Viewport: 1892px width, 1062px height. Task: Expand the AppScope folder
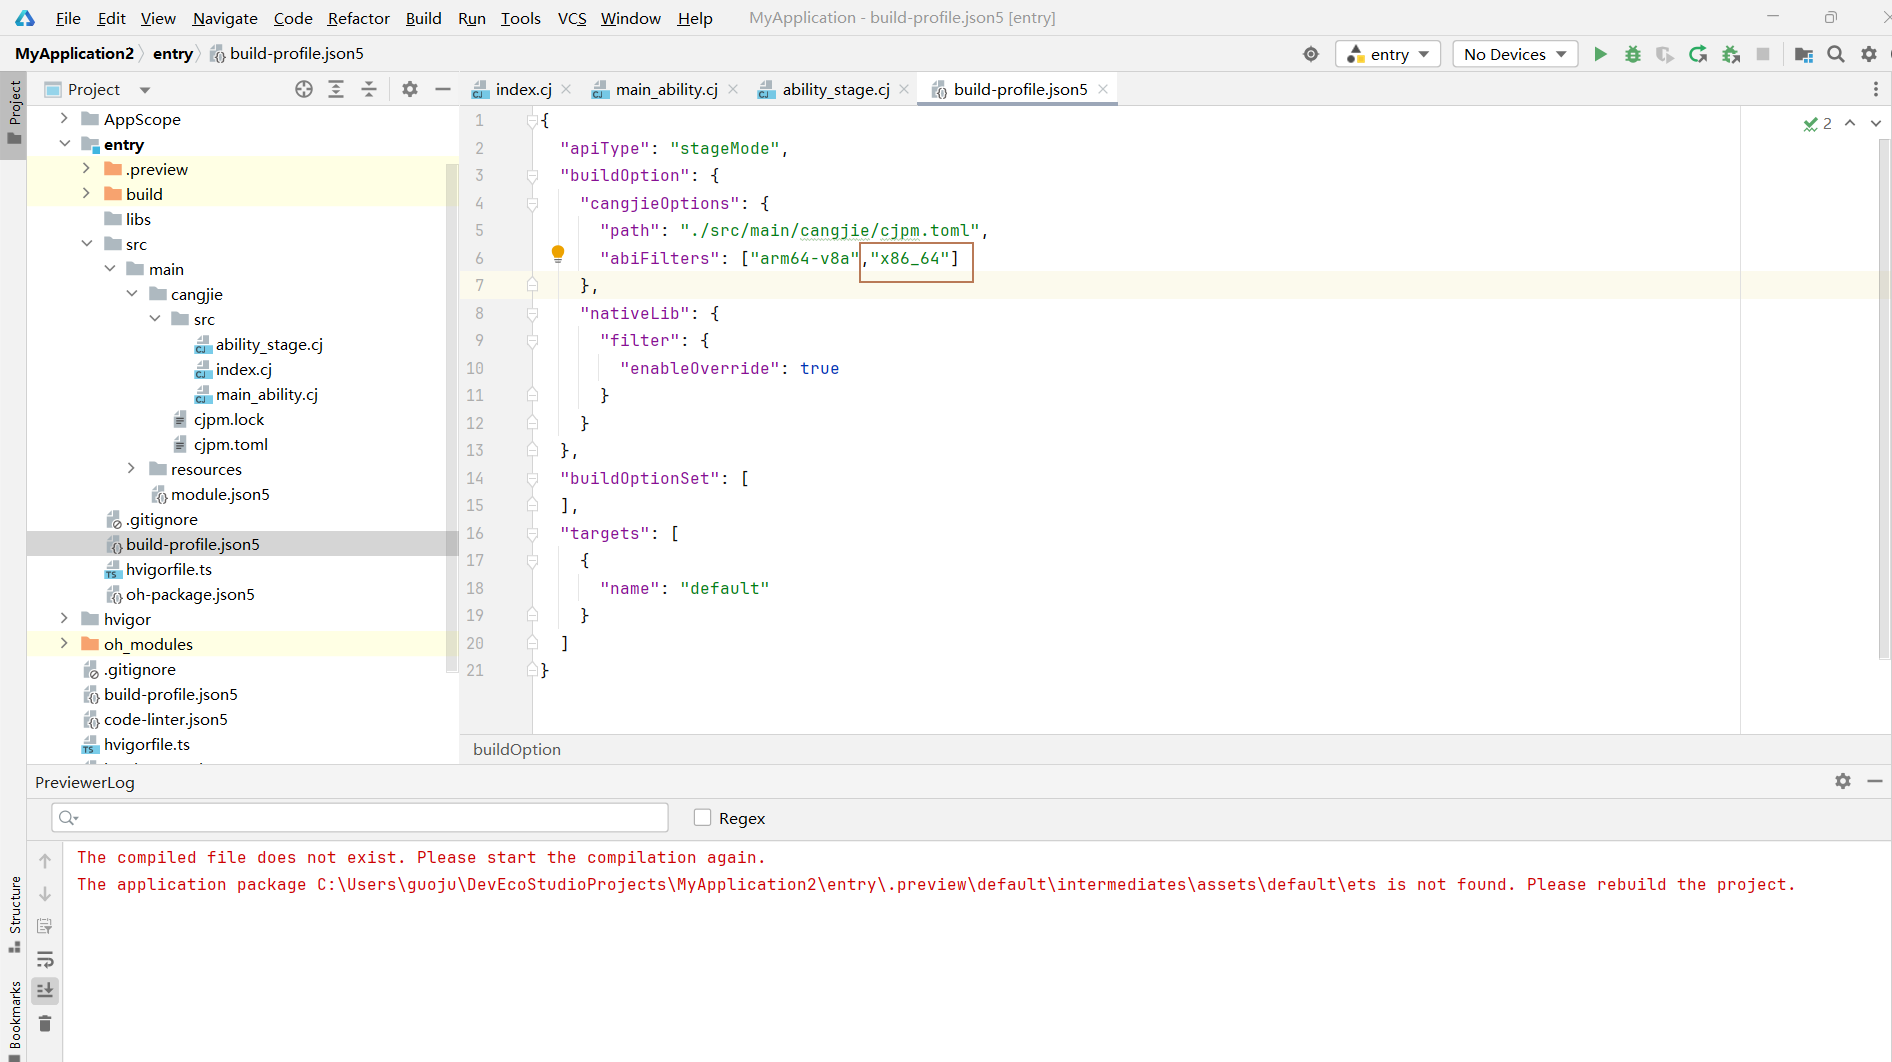[64, 118]
